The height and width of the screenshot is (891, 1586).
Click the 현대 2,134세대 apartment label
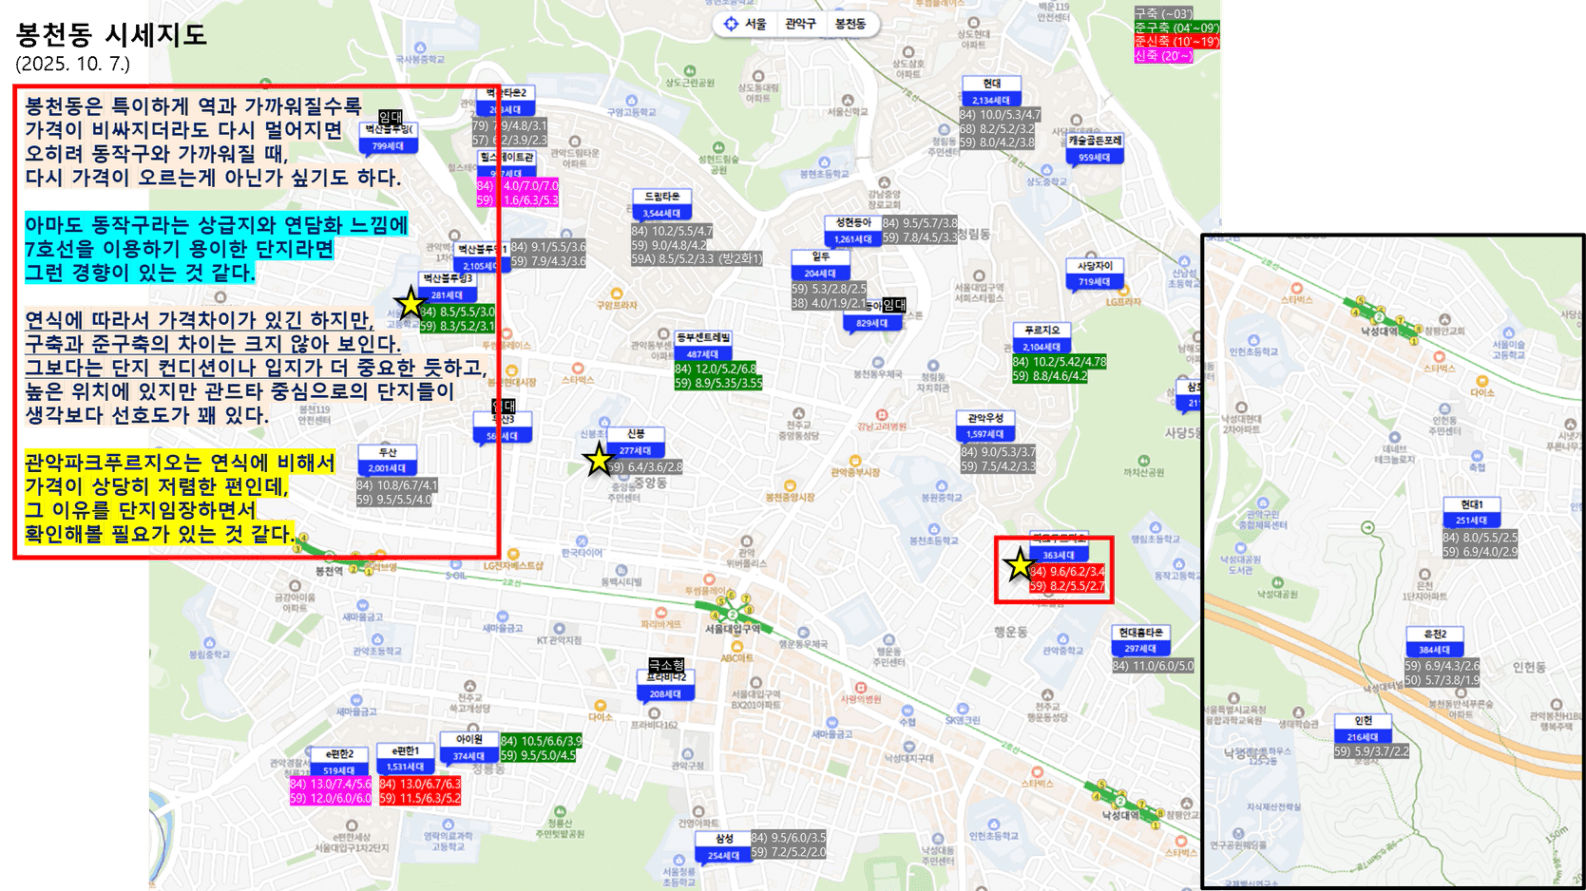pos(990,92)
